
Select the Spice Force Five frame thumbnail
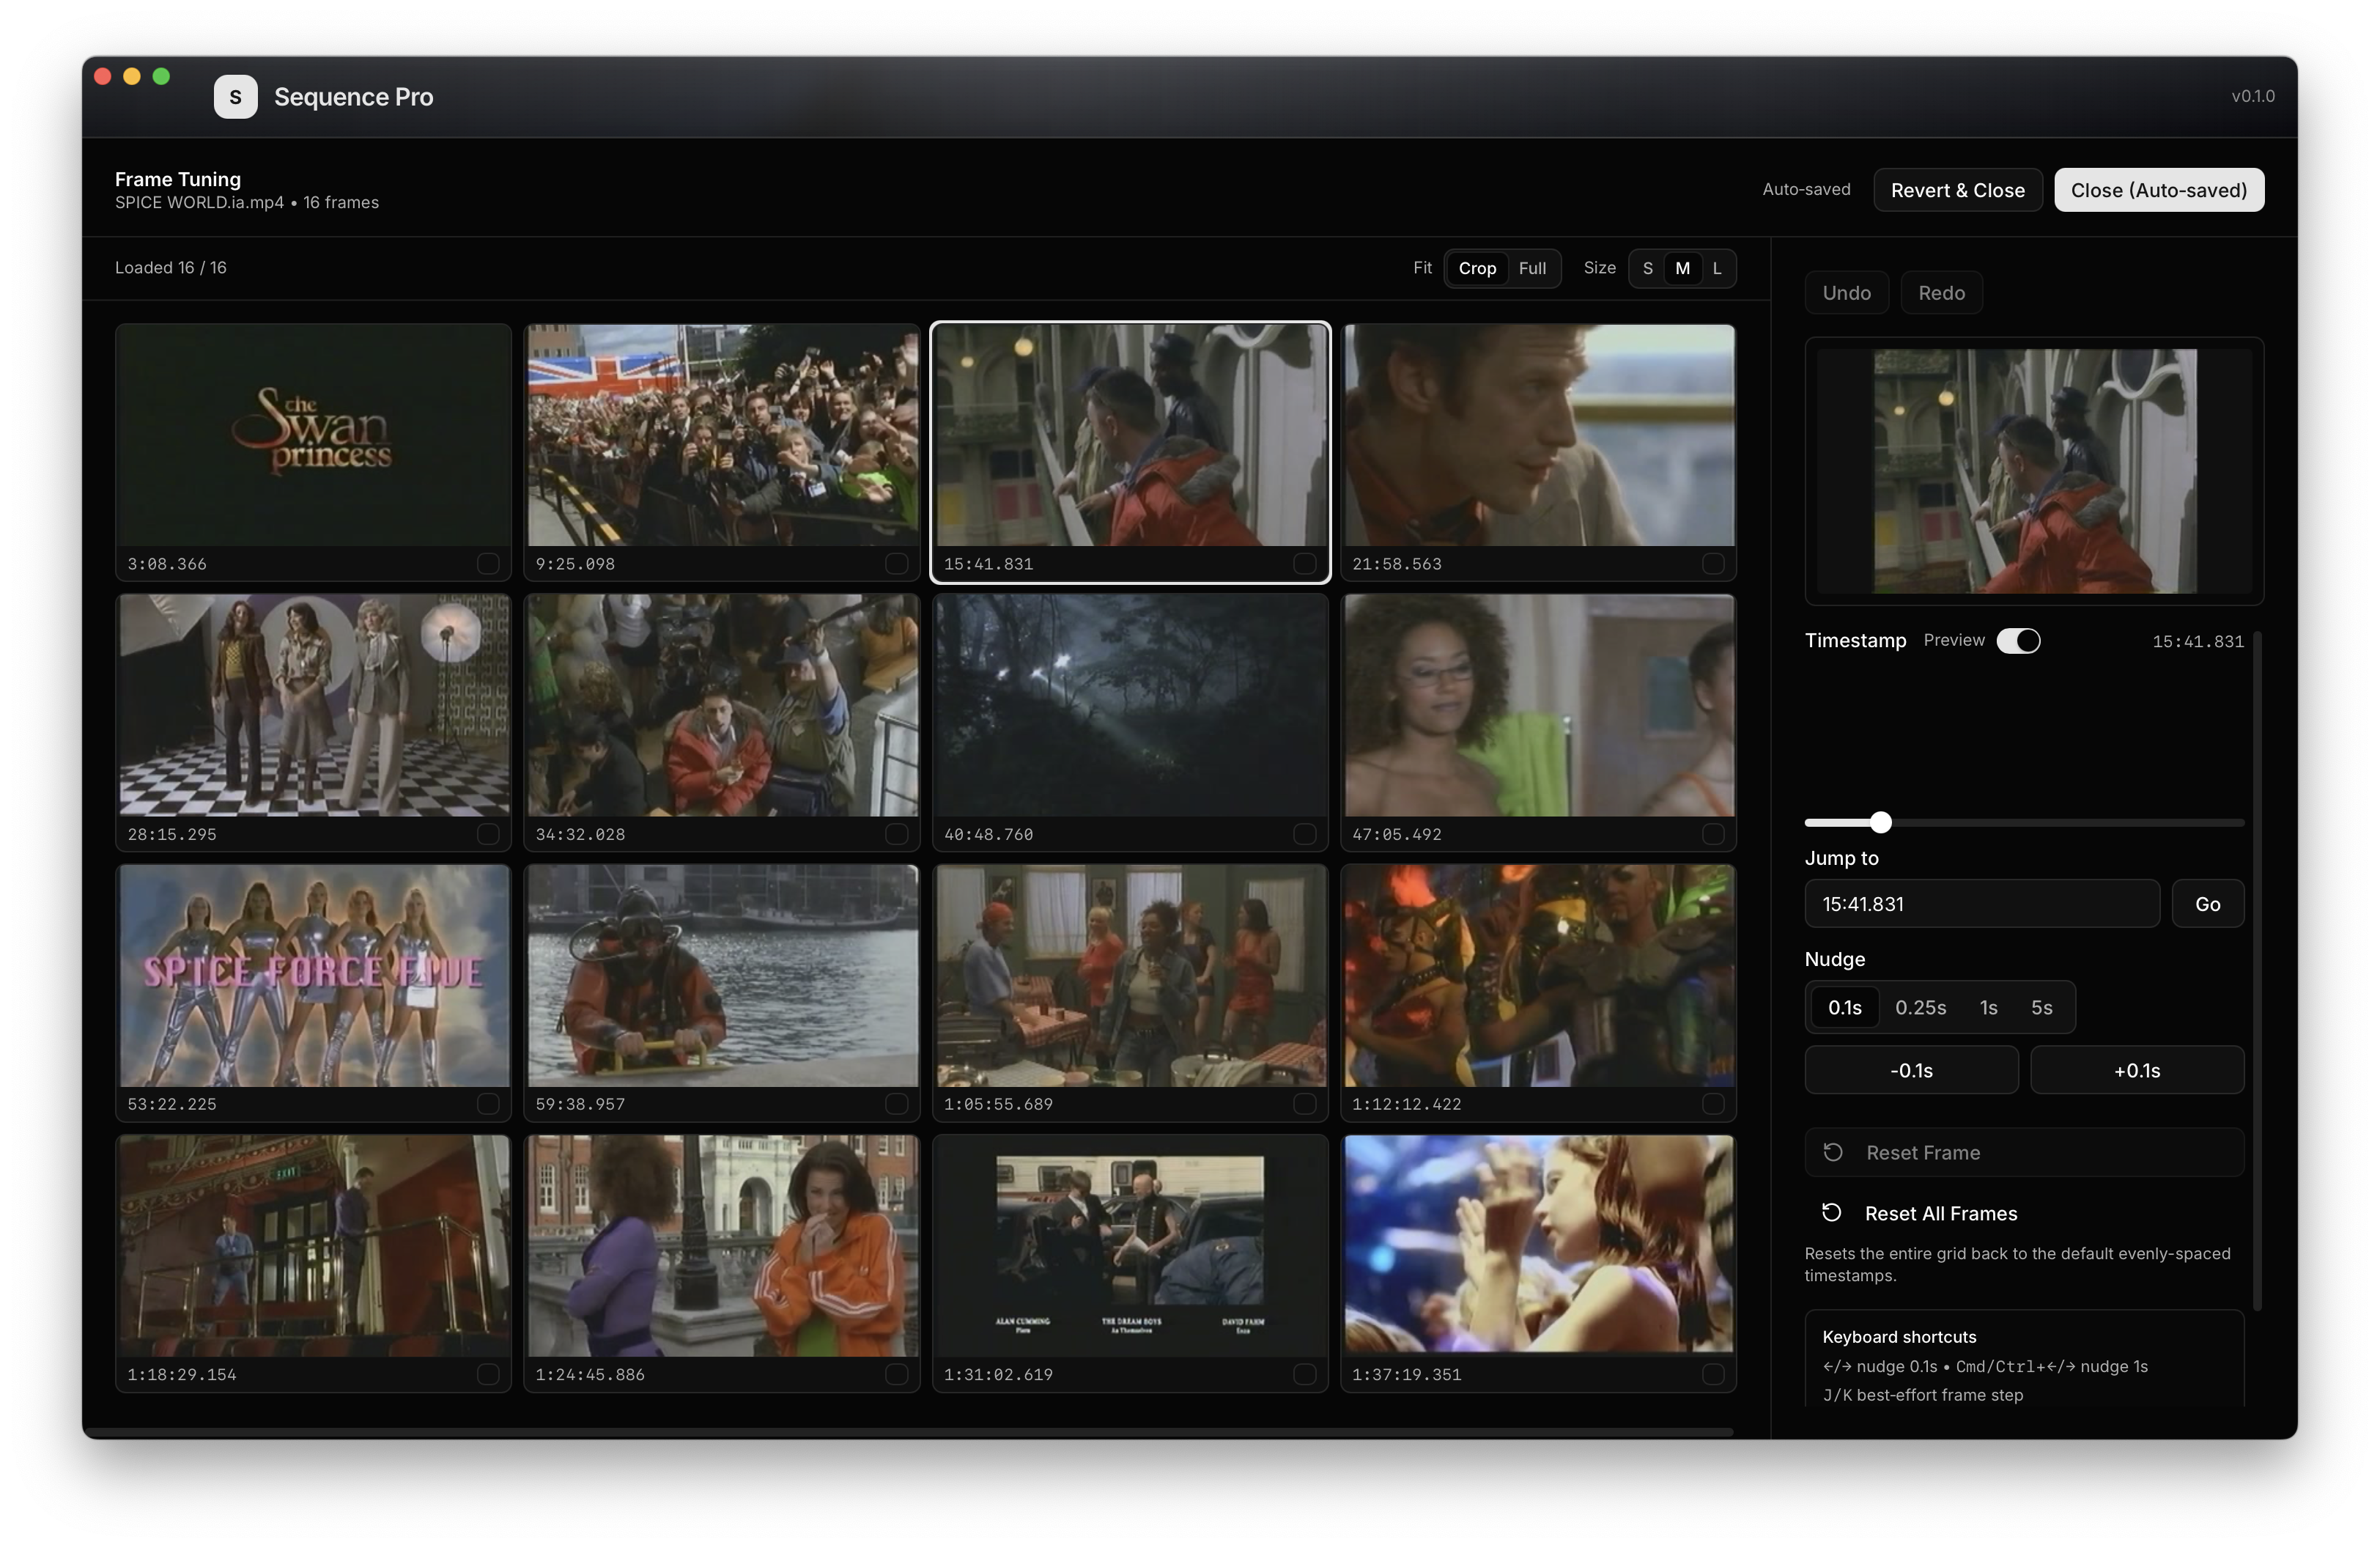(x=314, y=976)
